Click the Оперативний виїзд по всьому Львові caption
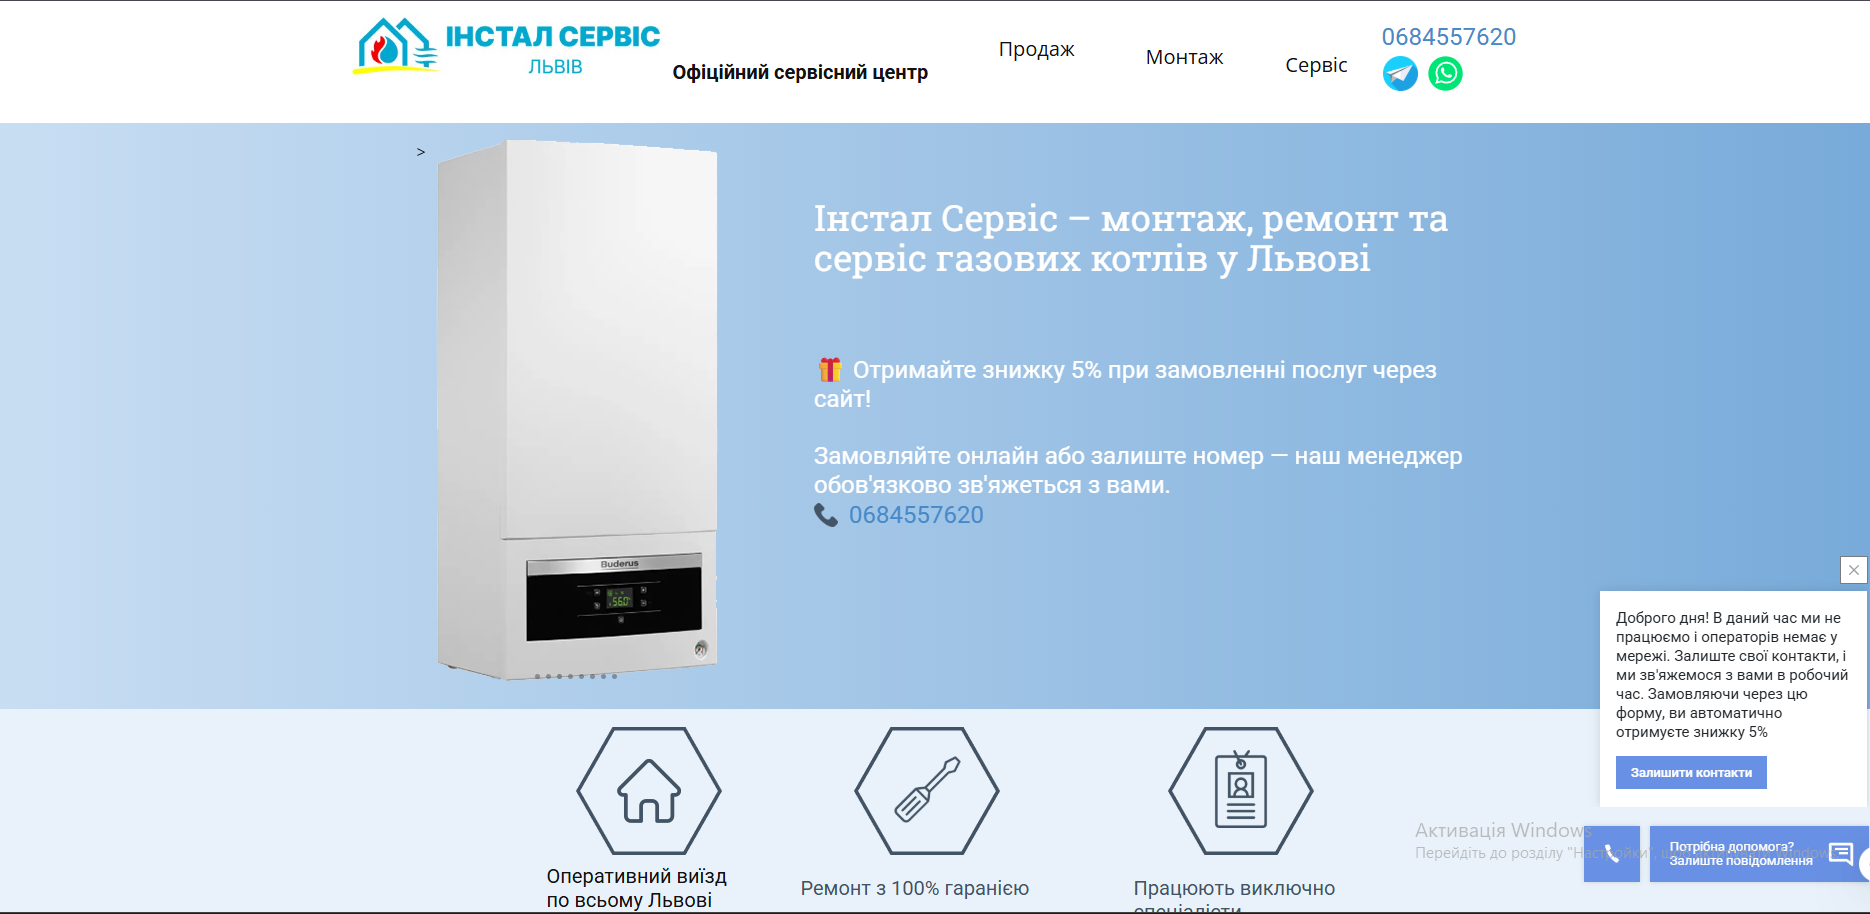1870x914 pixels. [636, 888]
